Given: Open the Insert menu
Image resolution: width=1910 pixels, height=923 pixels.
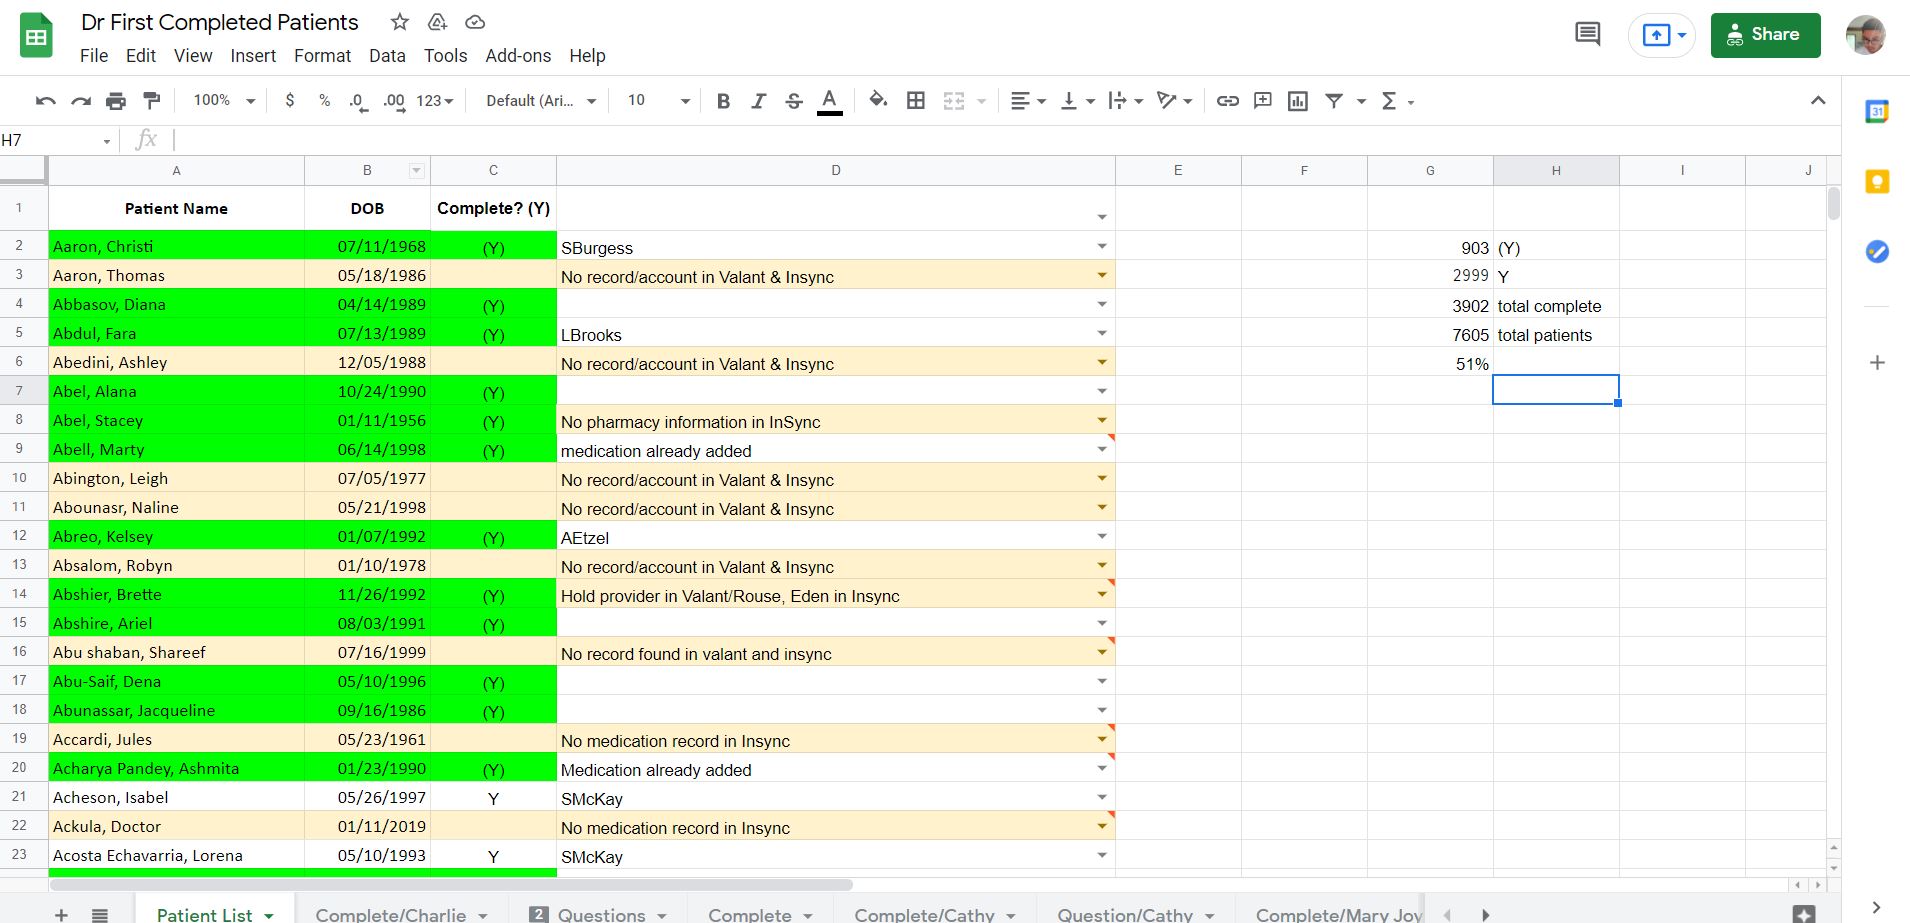Looking at the screenshot, I should [x=253, y=56].
